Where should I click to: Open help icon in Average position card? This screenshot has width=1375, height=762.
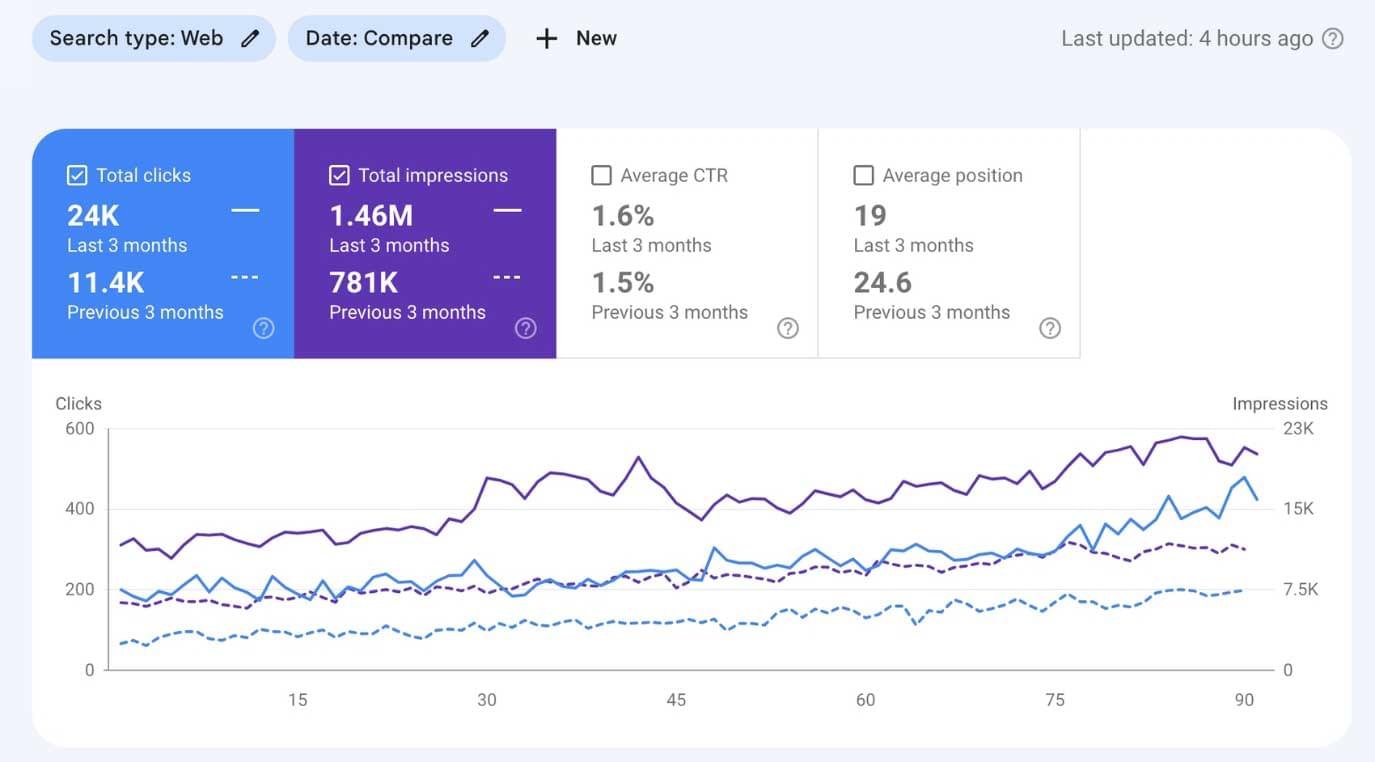coord(1050,328)
